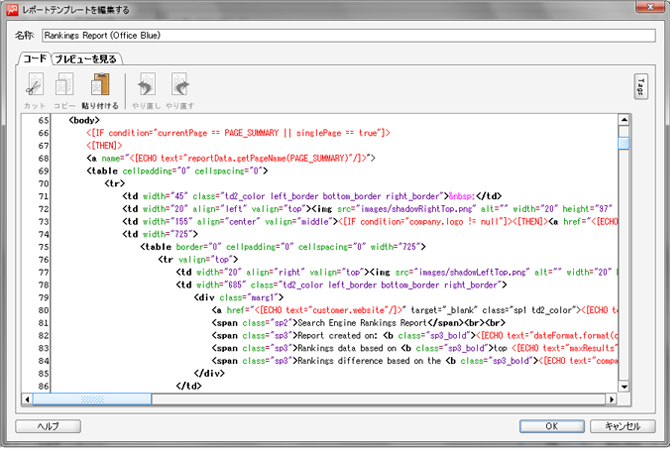Click line number 65 in the gutter
The height and width of the screenshot is (449, 670).
point(43,120)
